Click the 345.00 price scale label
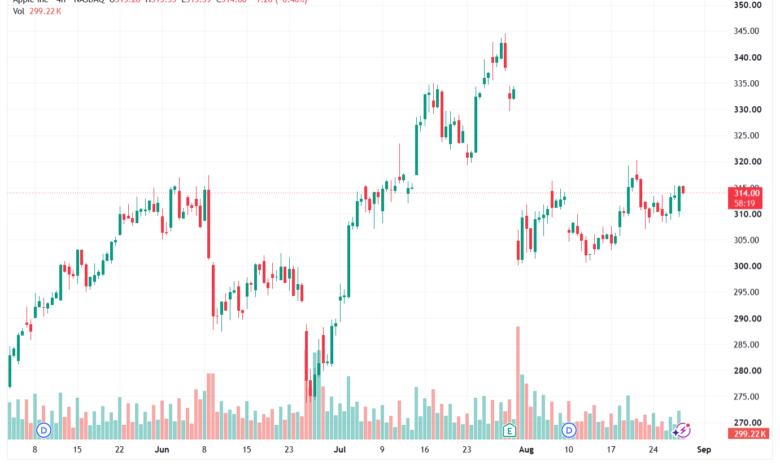This screenshot has height=470, width=780. pyautogui.click(x=747, y=31)
